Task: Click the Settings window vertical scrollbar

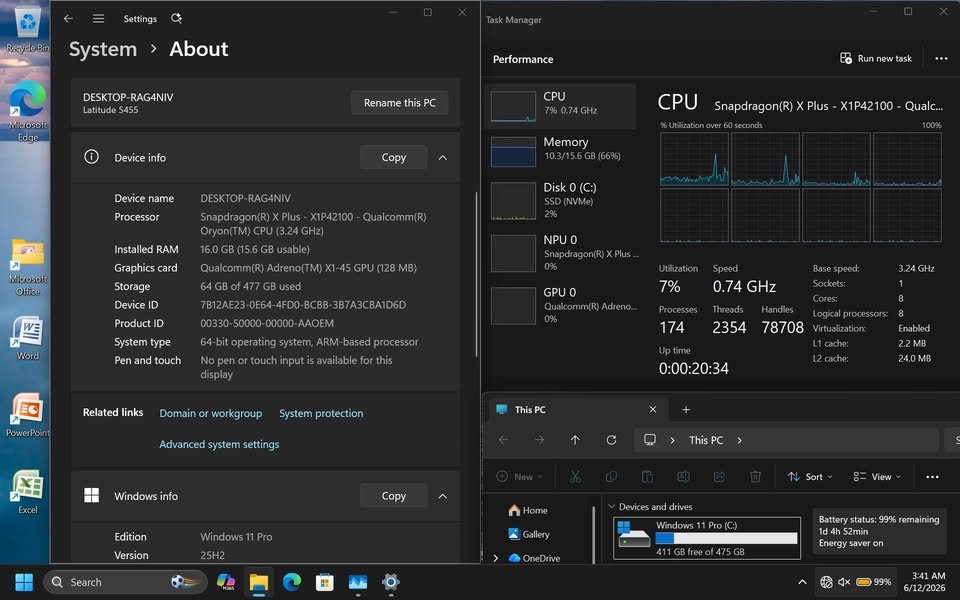Action: [476, 274]
